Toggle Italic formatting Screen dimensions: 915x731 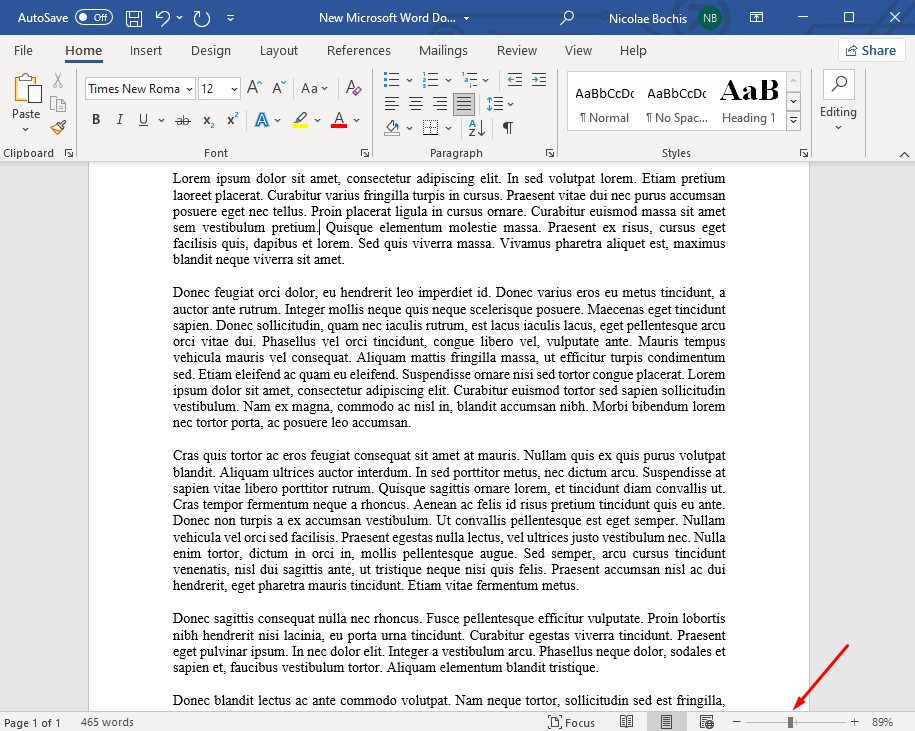pyautogui.click(x=120, y=120)
